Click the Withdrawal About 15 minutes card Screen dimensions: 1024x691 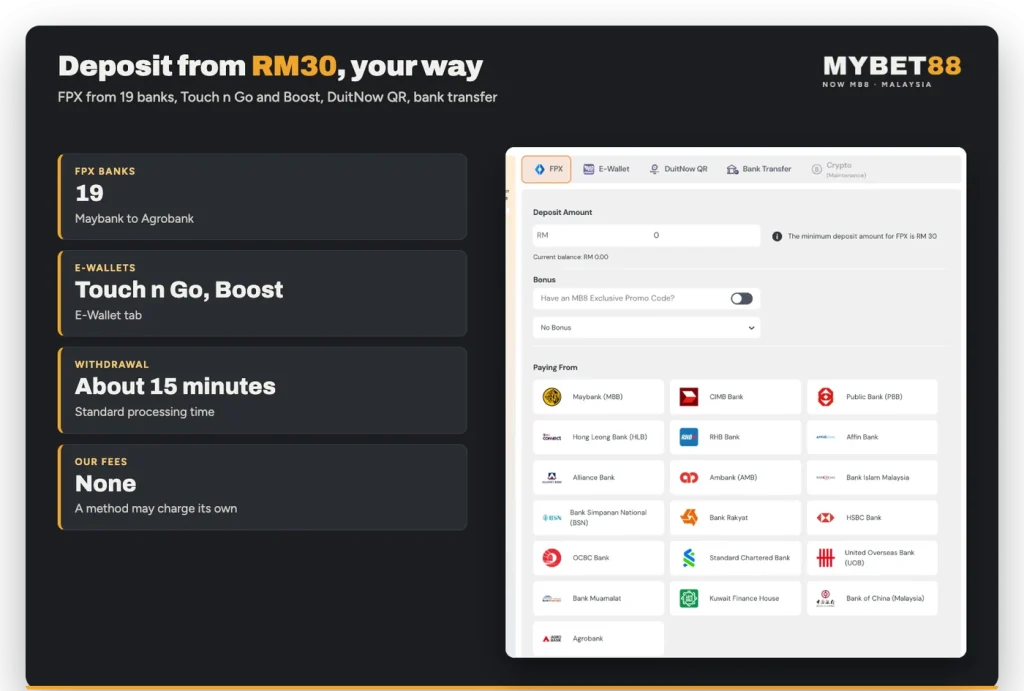263,390
